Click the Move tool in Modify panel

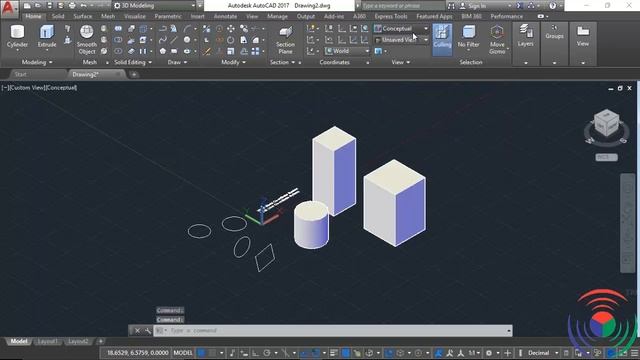(231, 29)
